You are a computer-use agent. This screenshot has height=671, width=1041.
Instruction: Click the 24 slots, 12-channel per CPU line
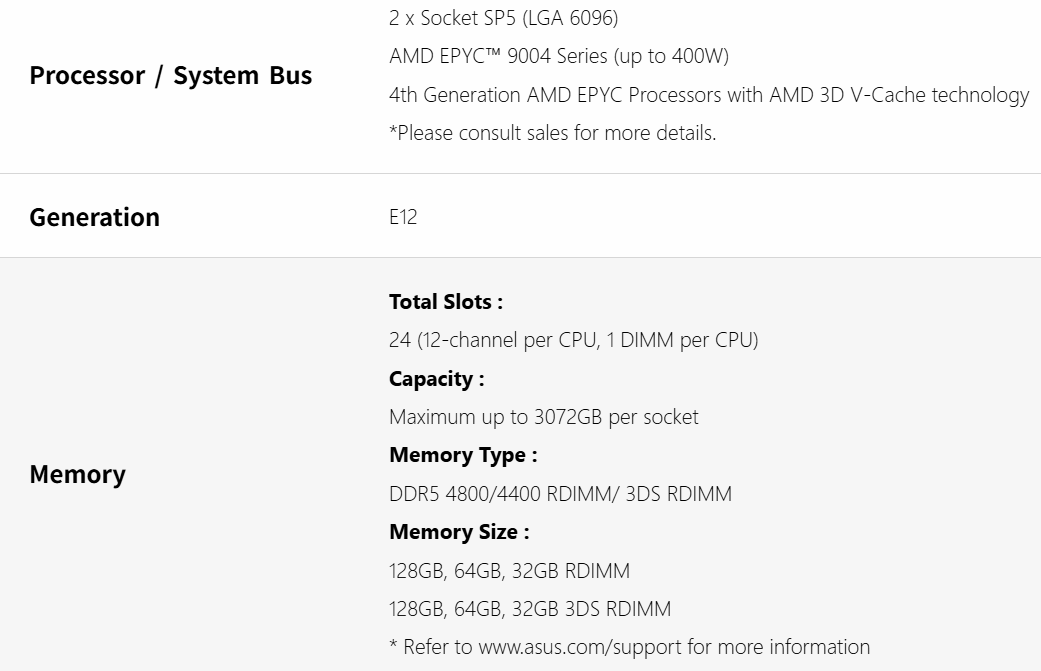point(573,340)
